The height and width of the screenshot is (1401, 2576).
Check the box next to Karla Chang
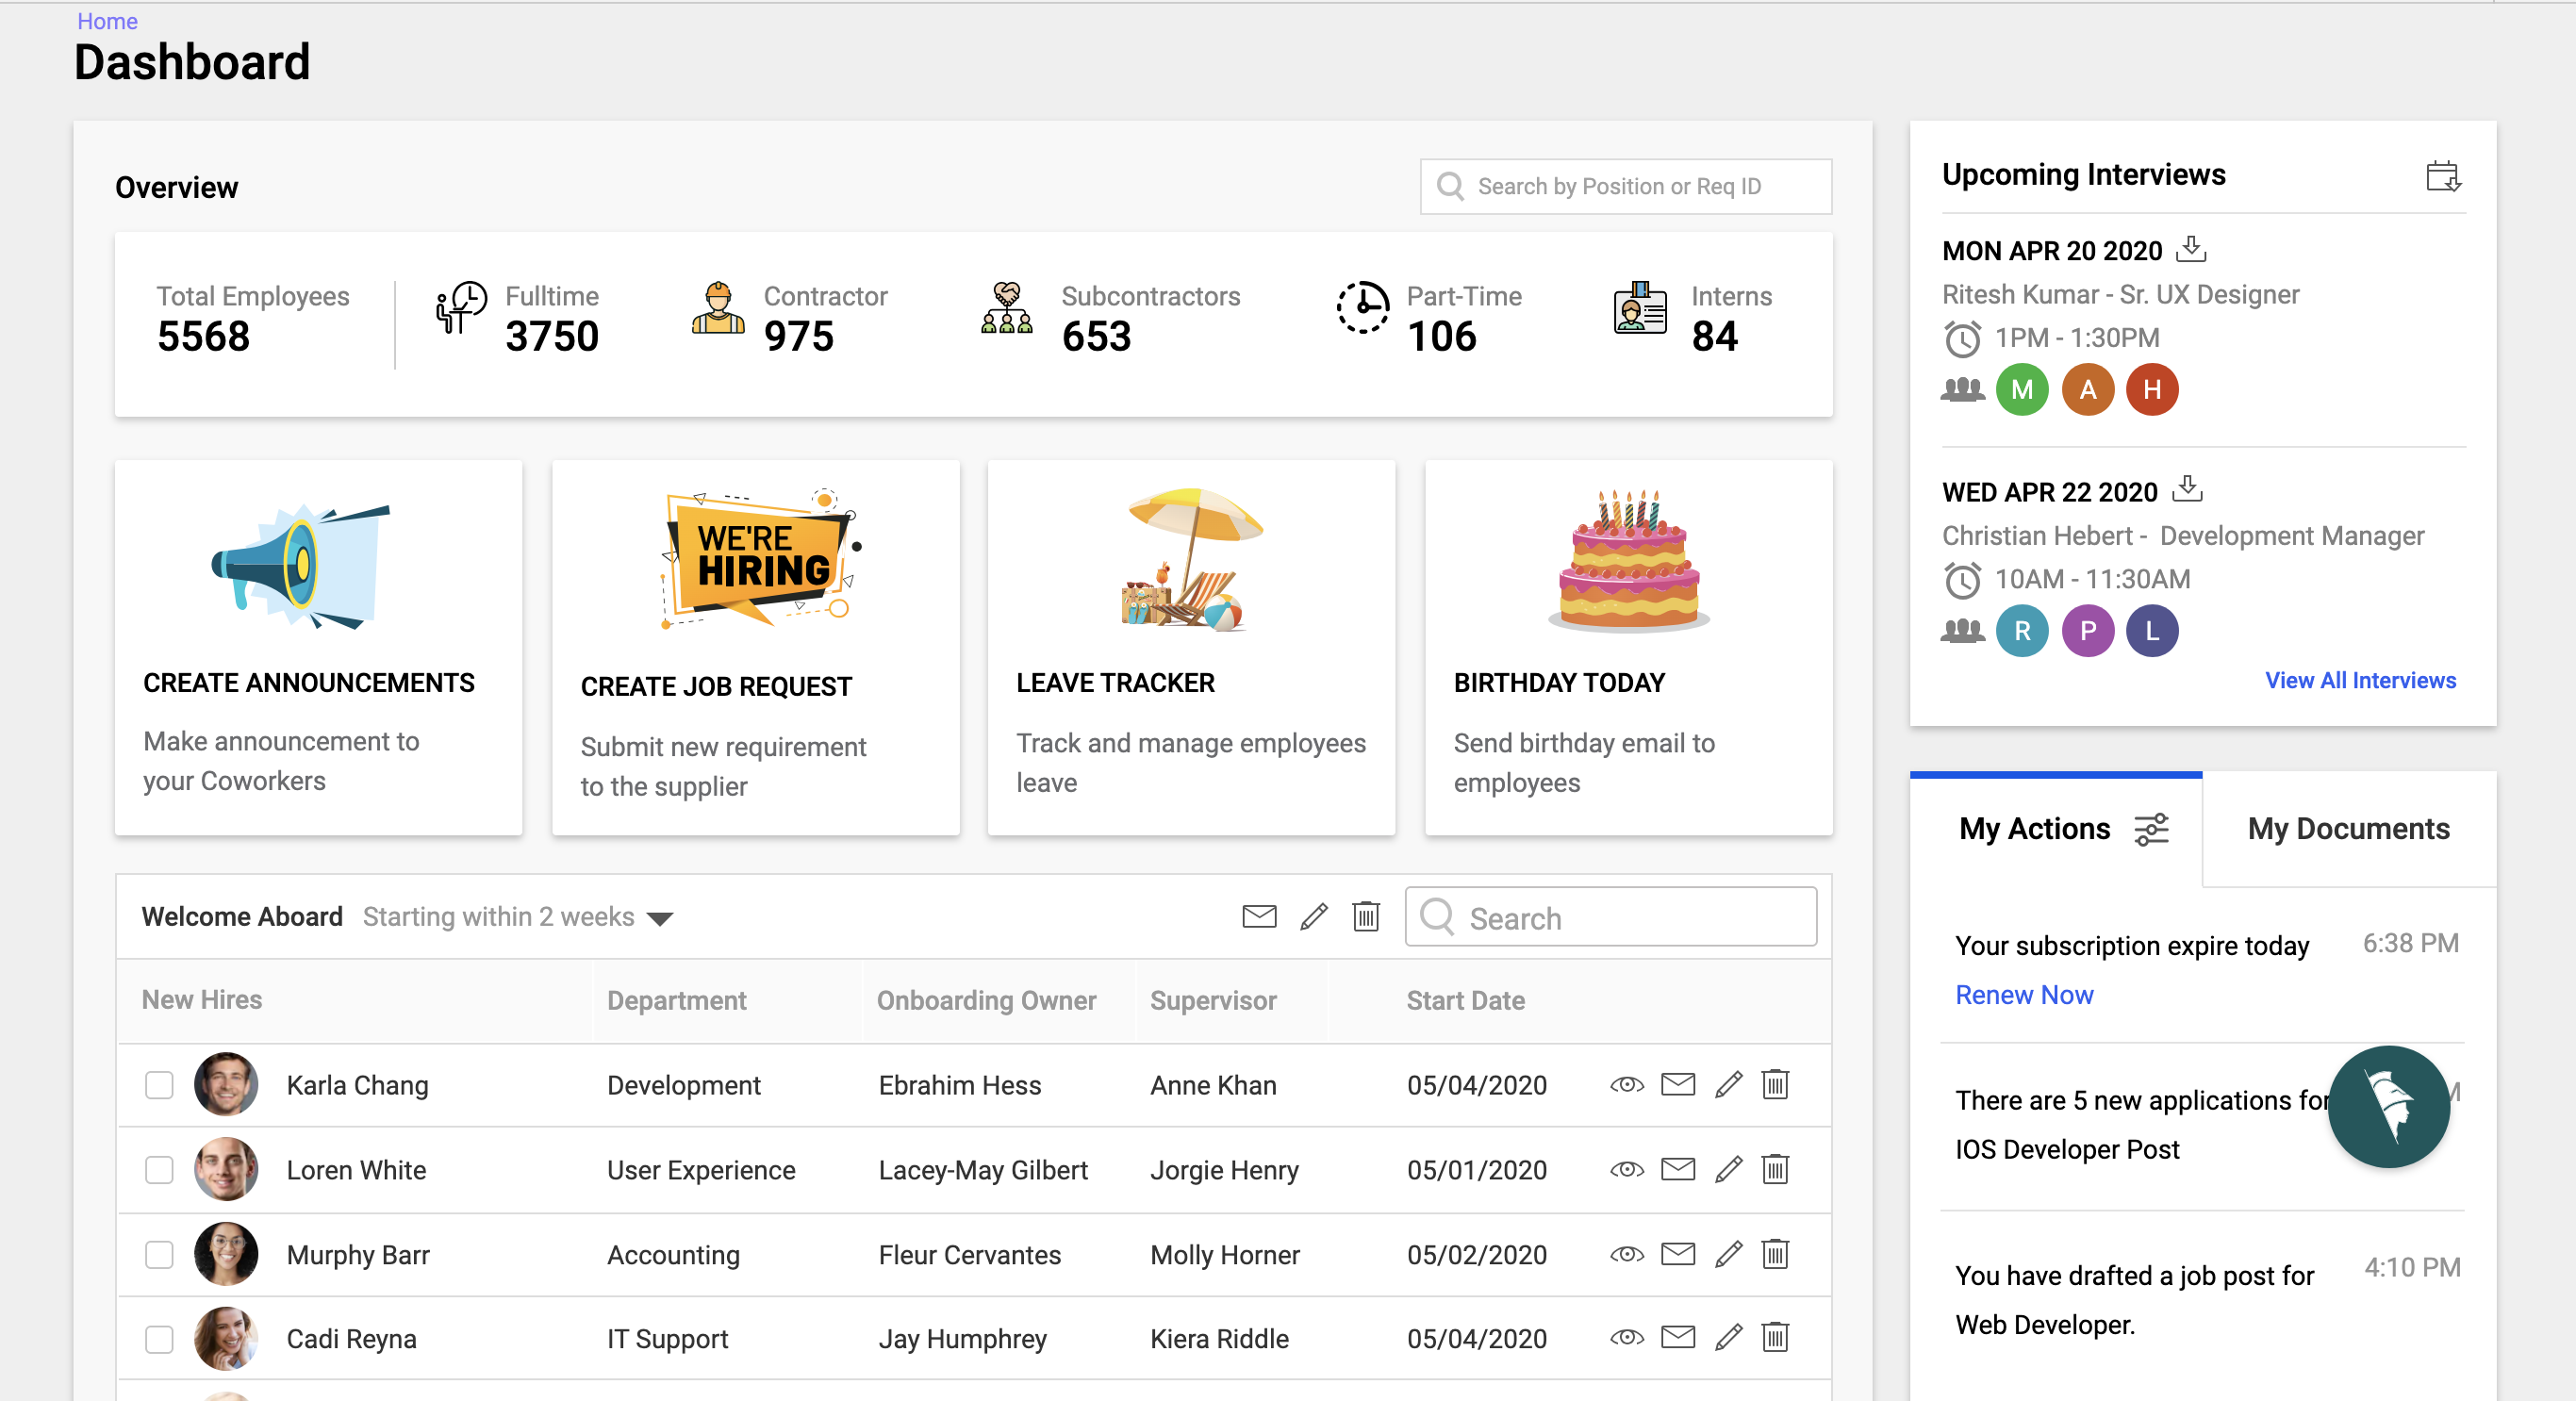click(x=159, y=1085)
